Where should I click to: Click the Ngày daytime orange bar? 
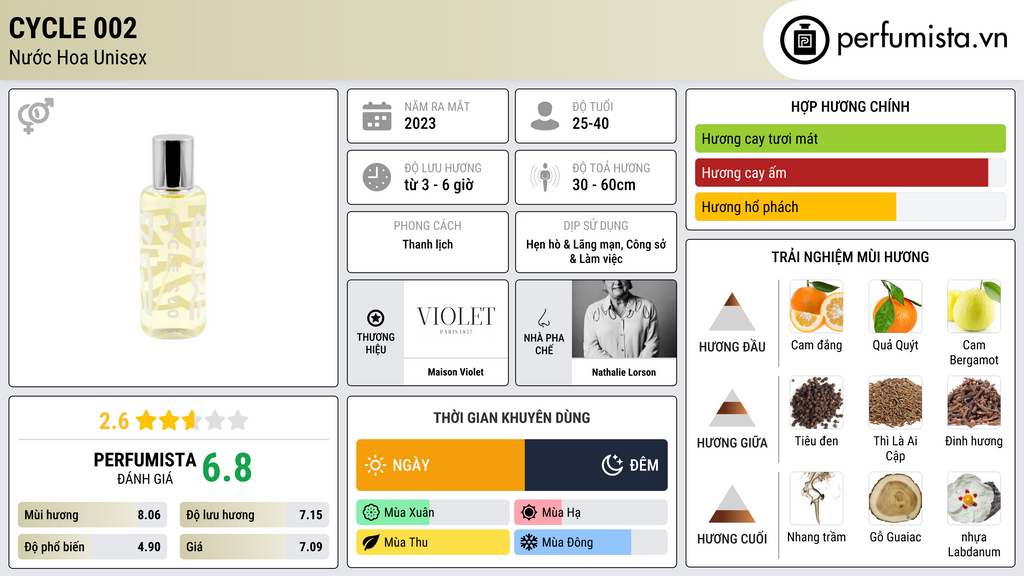[x=440, y=465]
